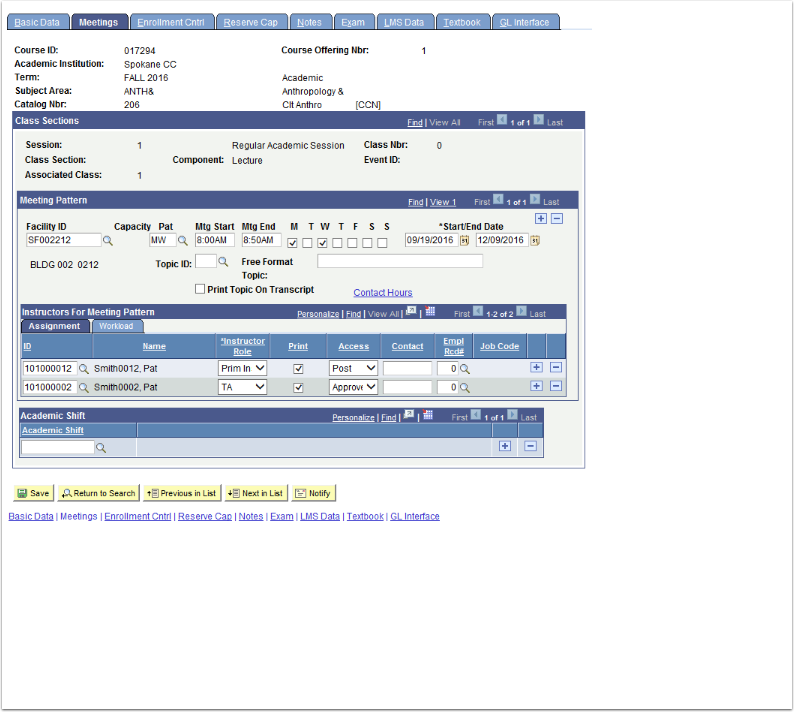Open the Exam tab
The image size is (794, 712).
pos(353,22)
